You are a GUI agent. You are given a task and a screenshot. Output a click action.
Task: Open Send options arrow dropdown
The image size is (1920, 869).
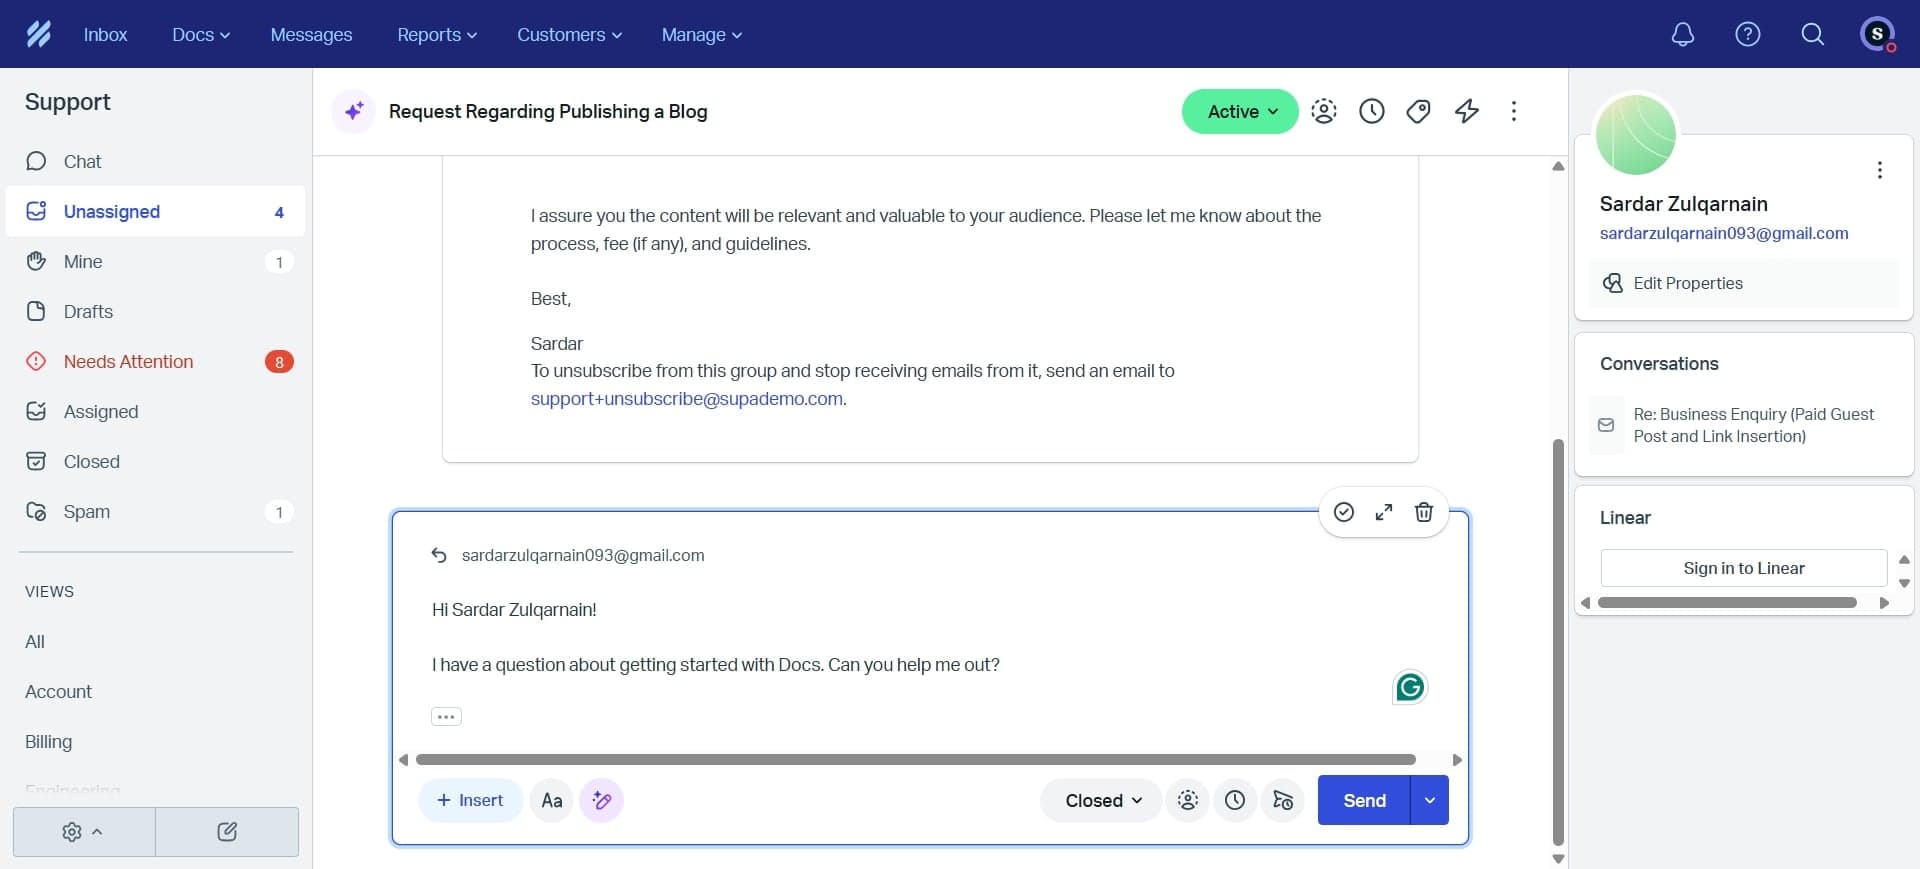tap(1430, 800)
